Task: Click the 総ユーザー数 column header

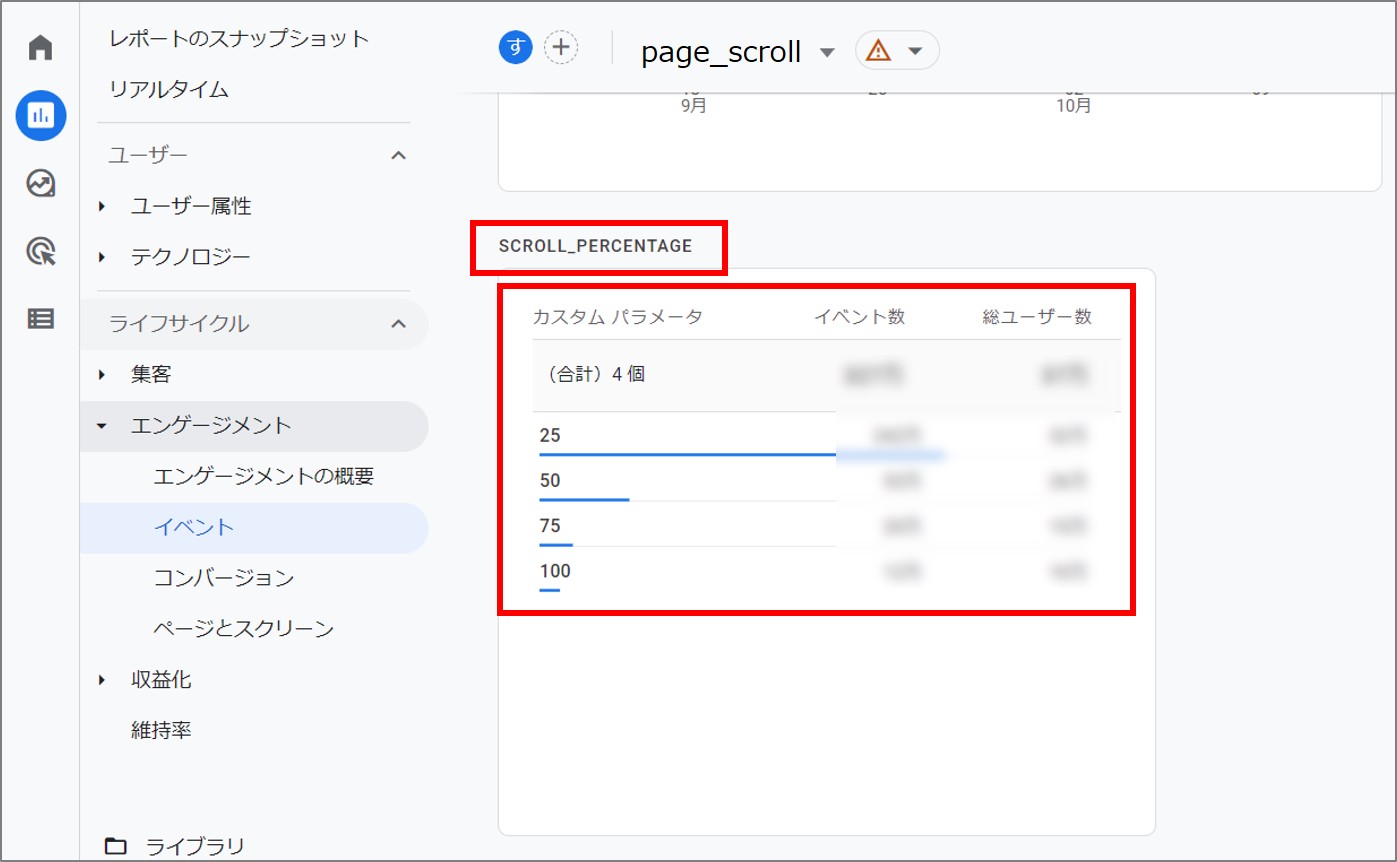Action: coord(1037,317)
